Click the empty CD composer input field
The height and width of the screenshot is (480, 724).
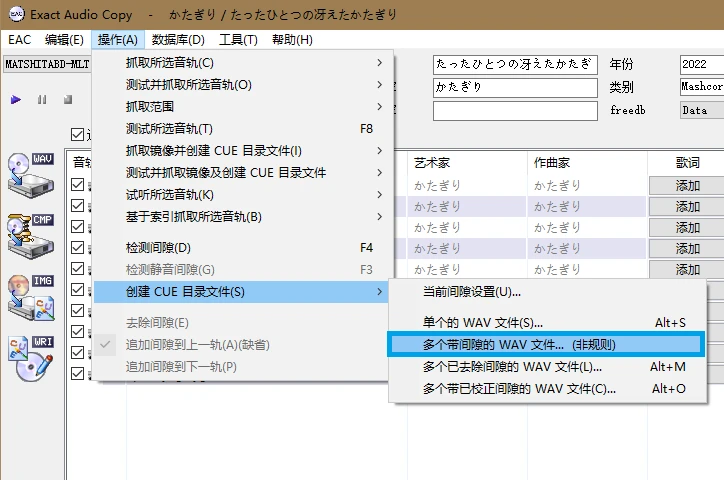515,111
